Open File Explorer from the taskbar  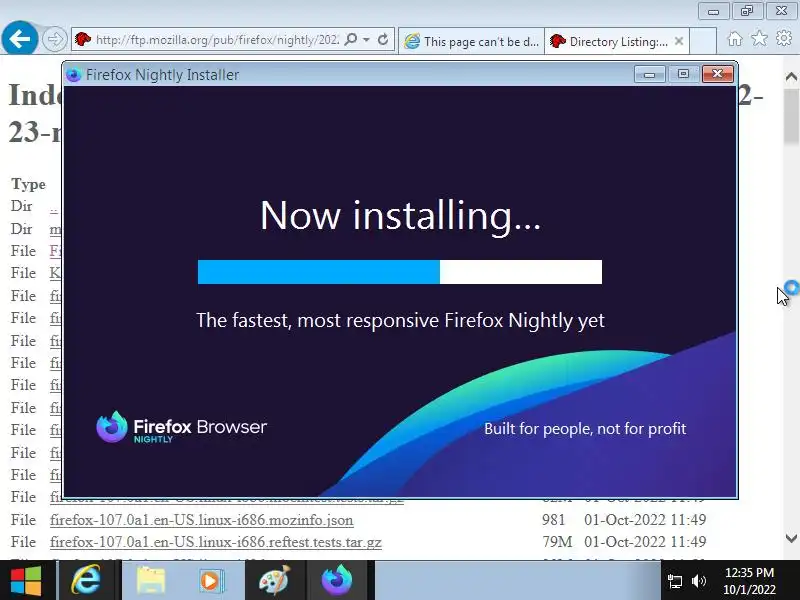pyautogui.click(x=151, y=580)
